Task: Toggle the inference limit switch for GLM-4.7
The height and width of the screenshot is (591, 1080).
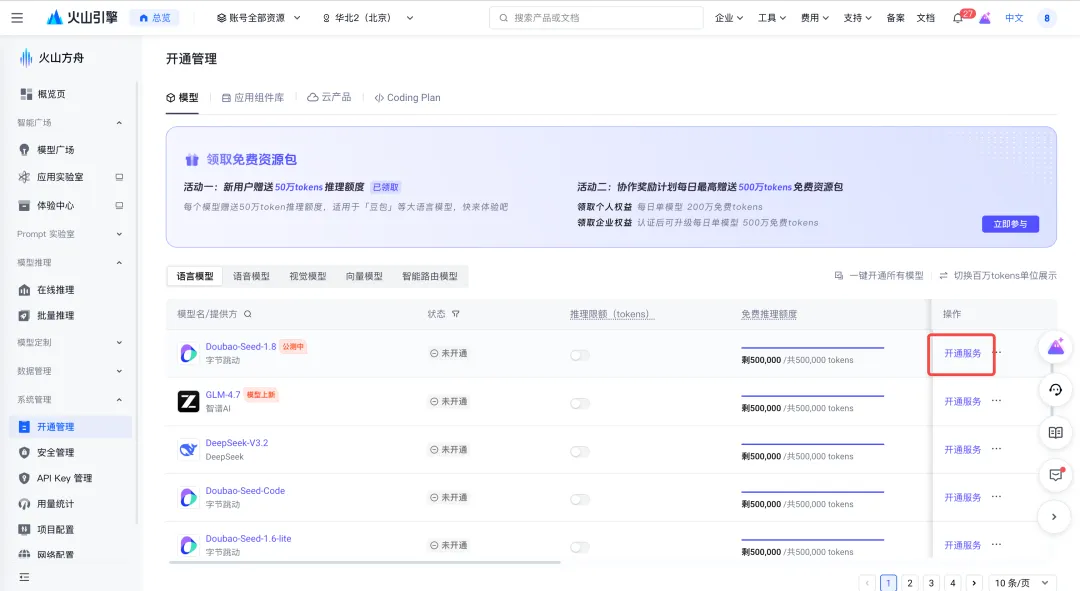Action: click(580, 404)
